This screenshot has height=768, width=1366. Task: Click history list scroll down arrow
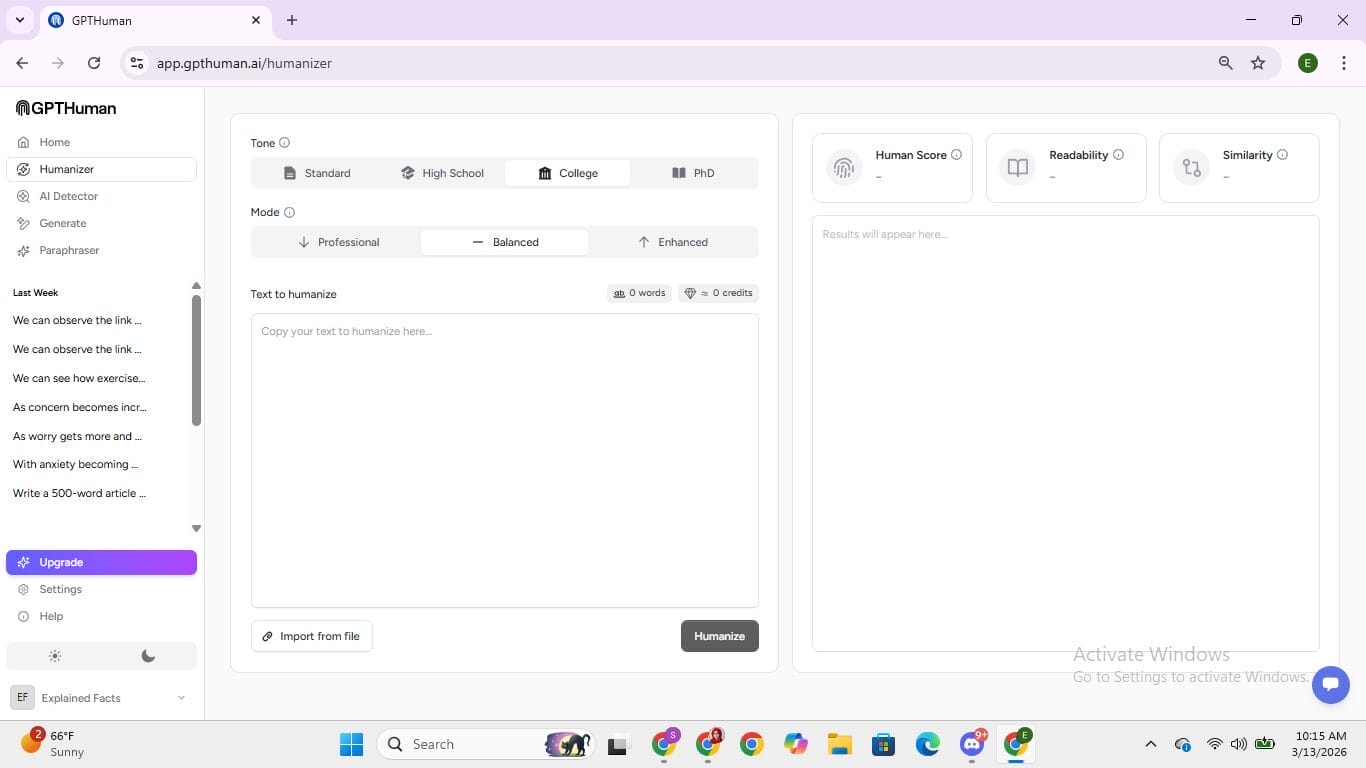point(196,528)
